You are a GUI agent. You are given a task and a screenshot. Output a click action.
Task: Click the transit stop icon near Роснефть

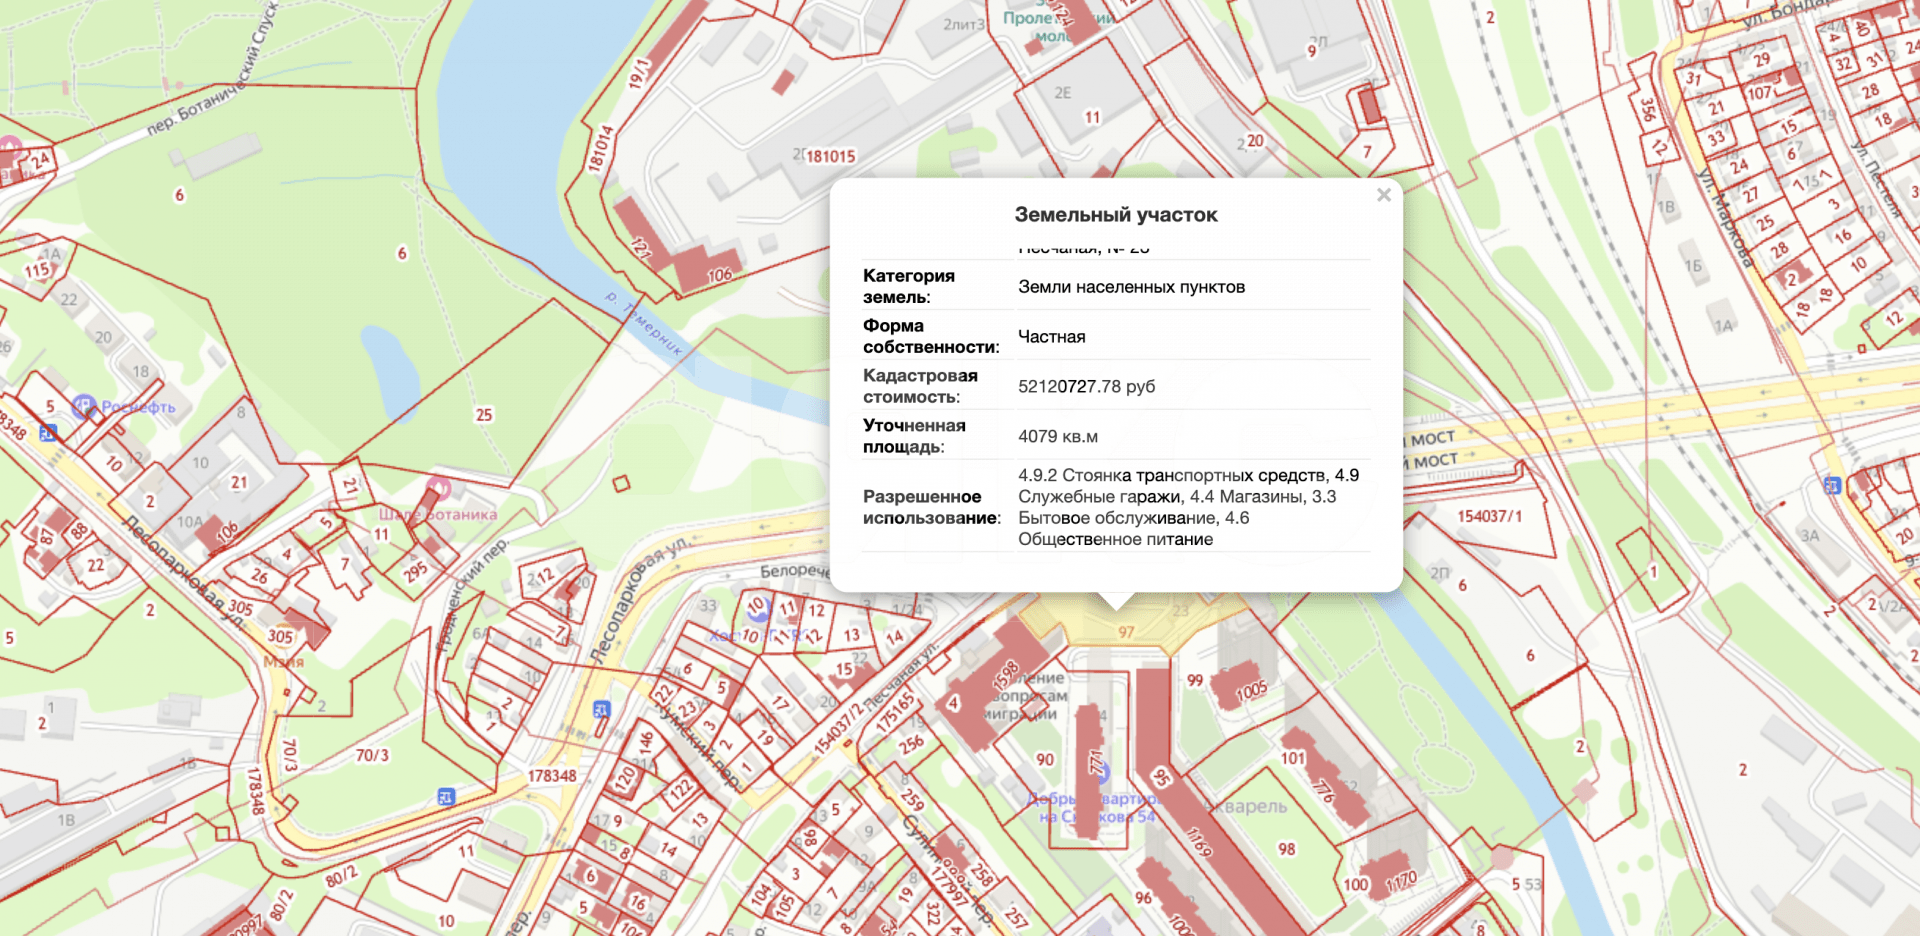click(x=46, y=434)
